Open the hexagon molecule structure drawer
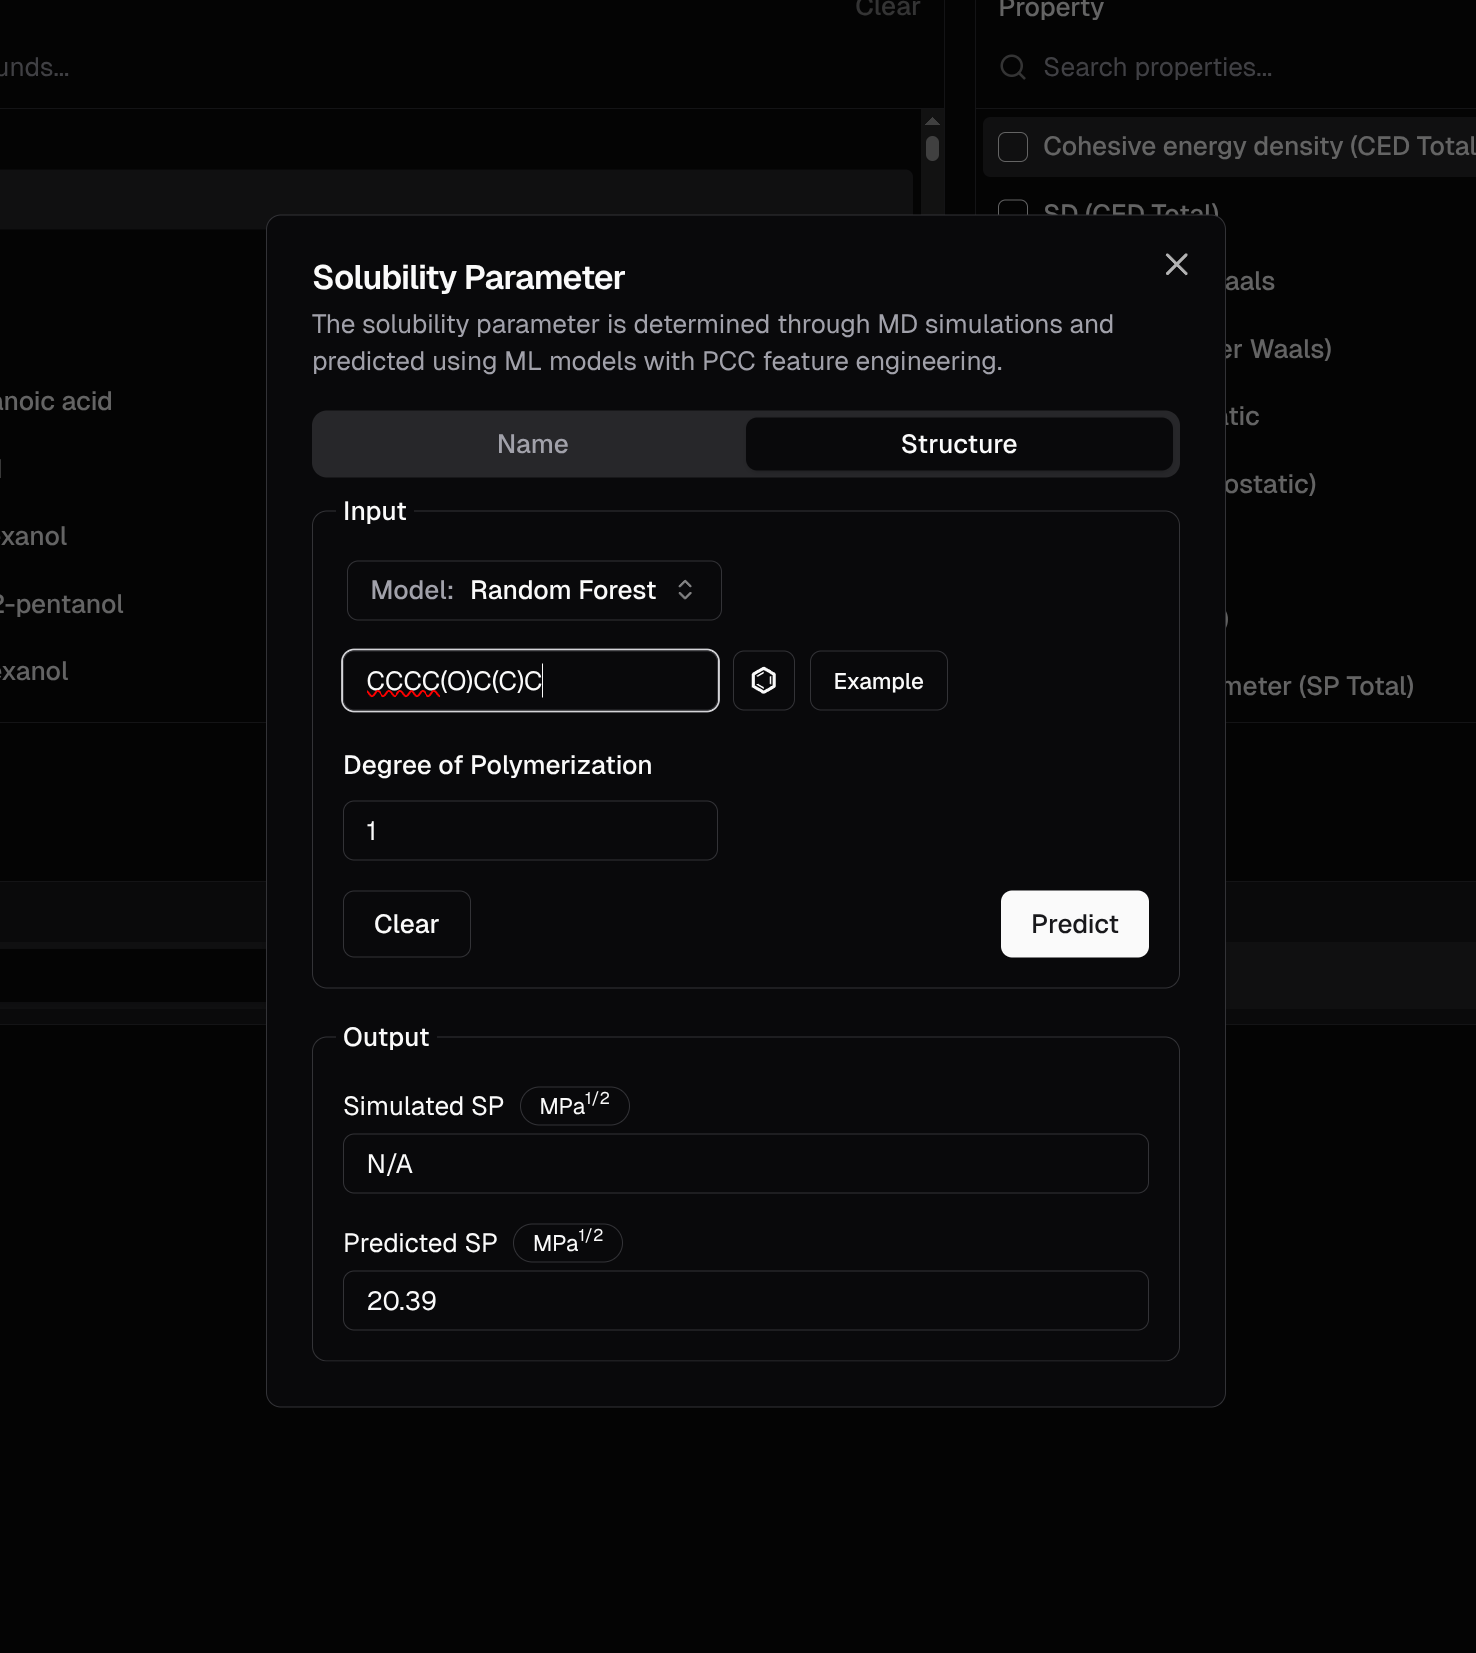Image resolution: width=1476 pixels, height=1653 pixels. [x=763, y=681]
